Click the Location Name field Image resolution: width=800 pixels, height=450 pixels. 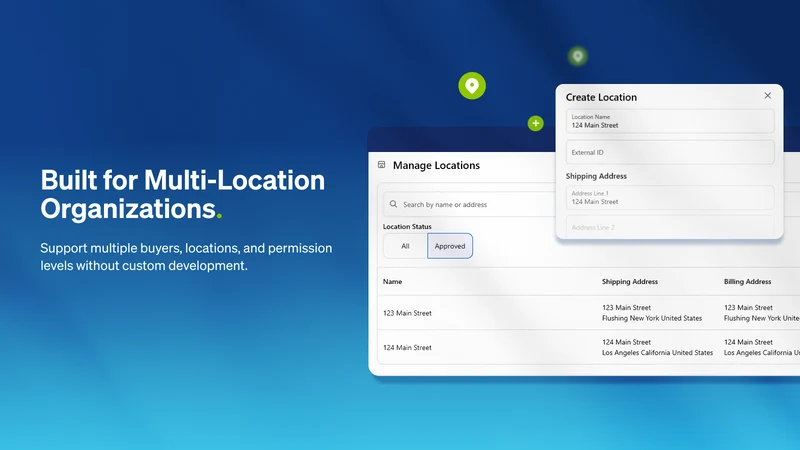point(670,121)
